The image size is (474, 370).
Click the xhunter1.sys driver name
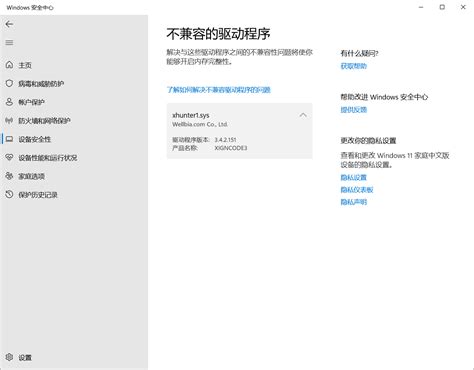click(191, 115)
